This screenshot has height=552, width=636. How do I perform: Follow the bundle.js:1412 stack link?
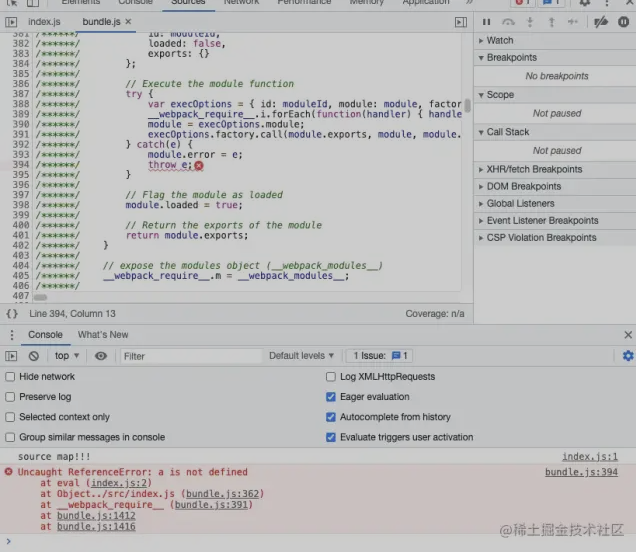tap(96, 516)
